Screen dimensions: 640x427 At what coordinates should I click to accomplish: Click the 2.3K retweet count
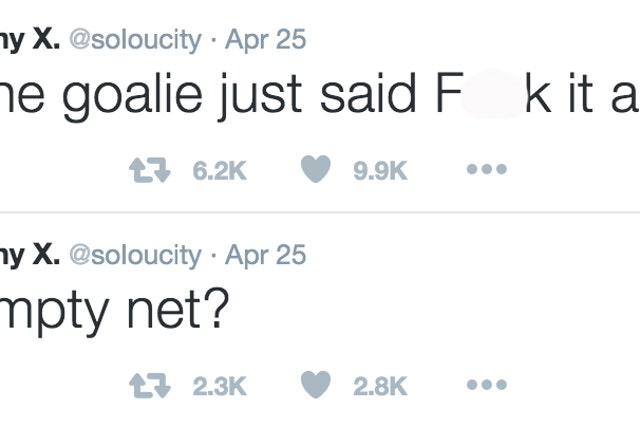(x=220, y=386)
